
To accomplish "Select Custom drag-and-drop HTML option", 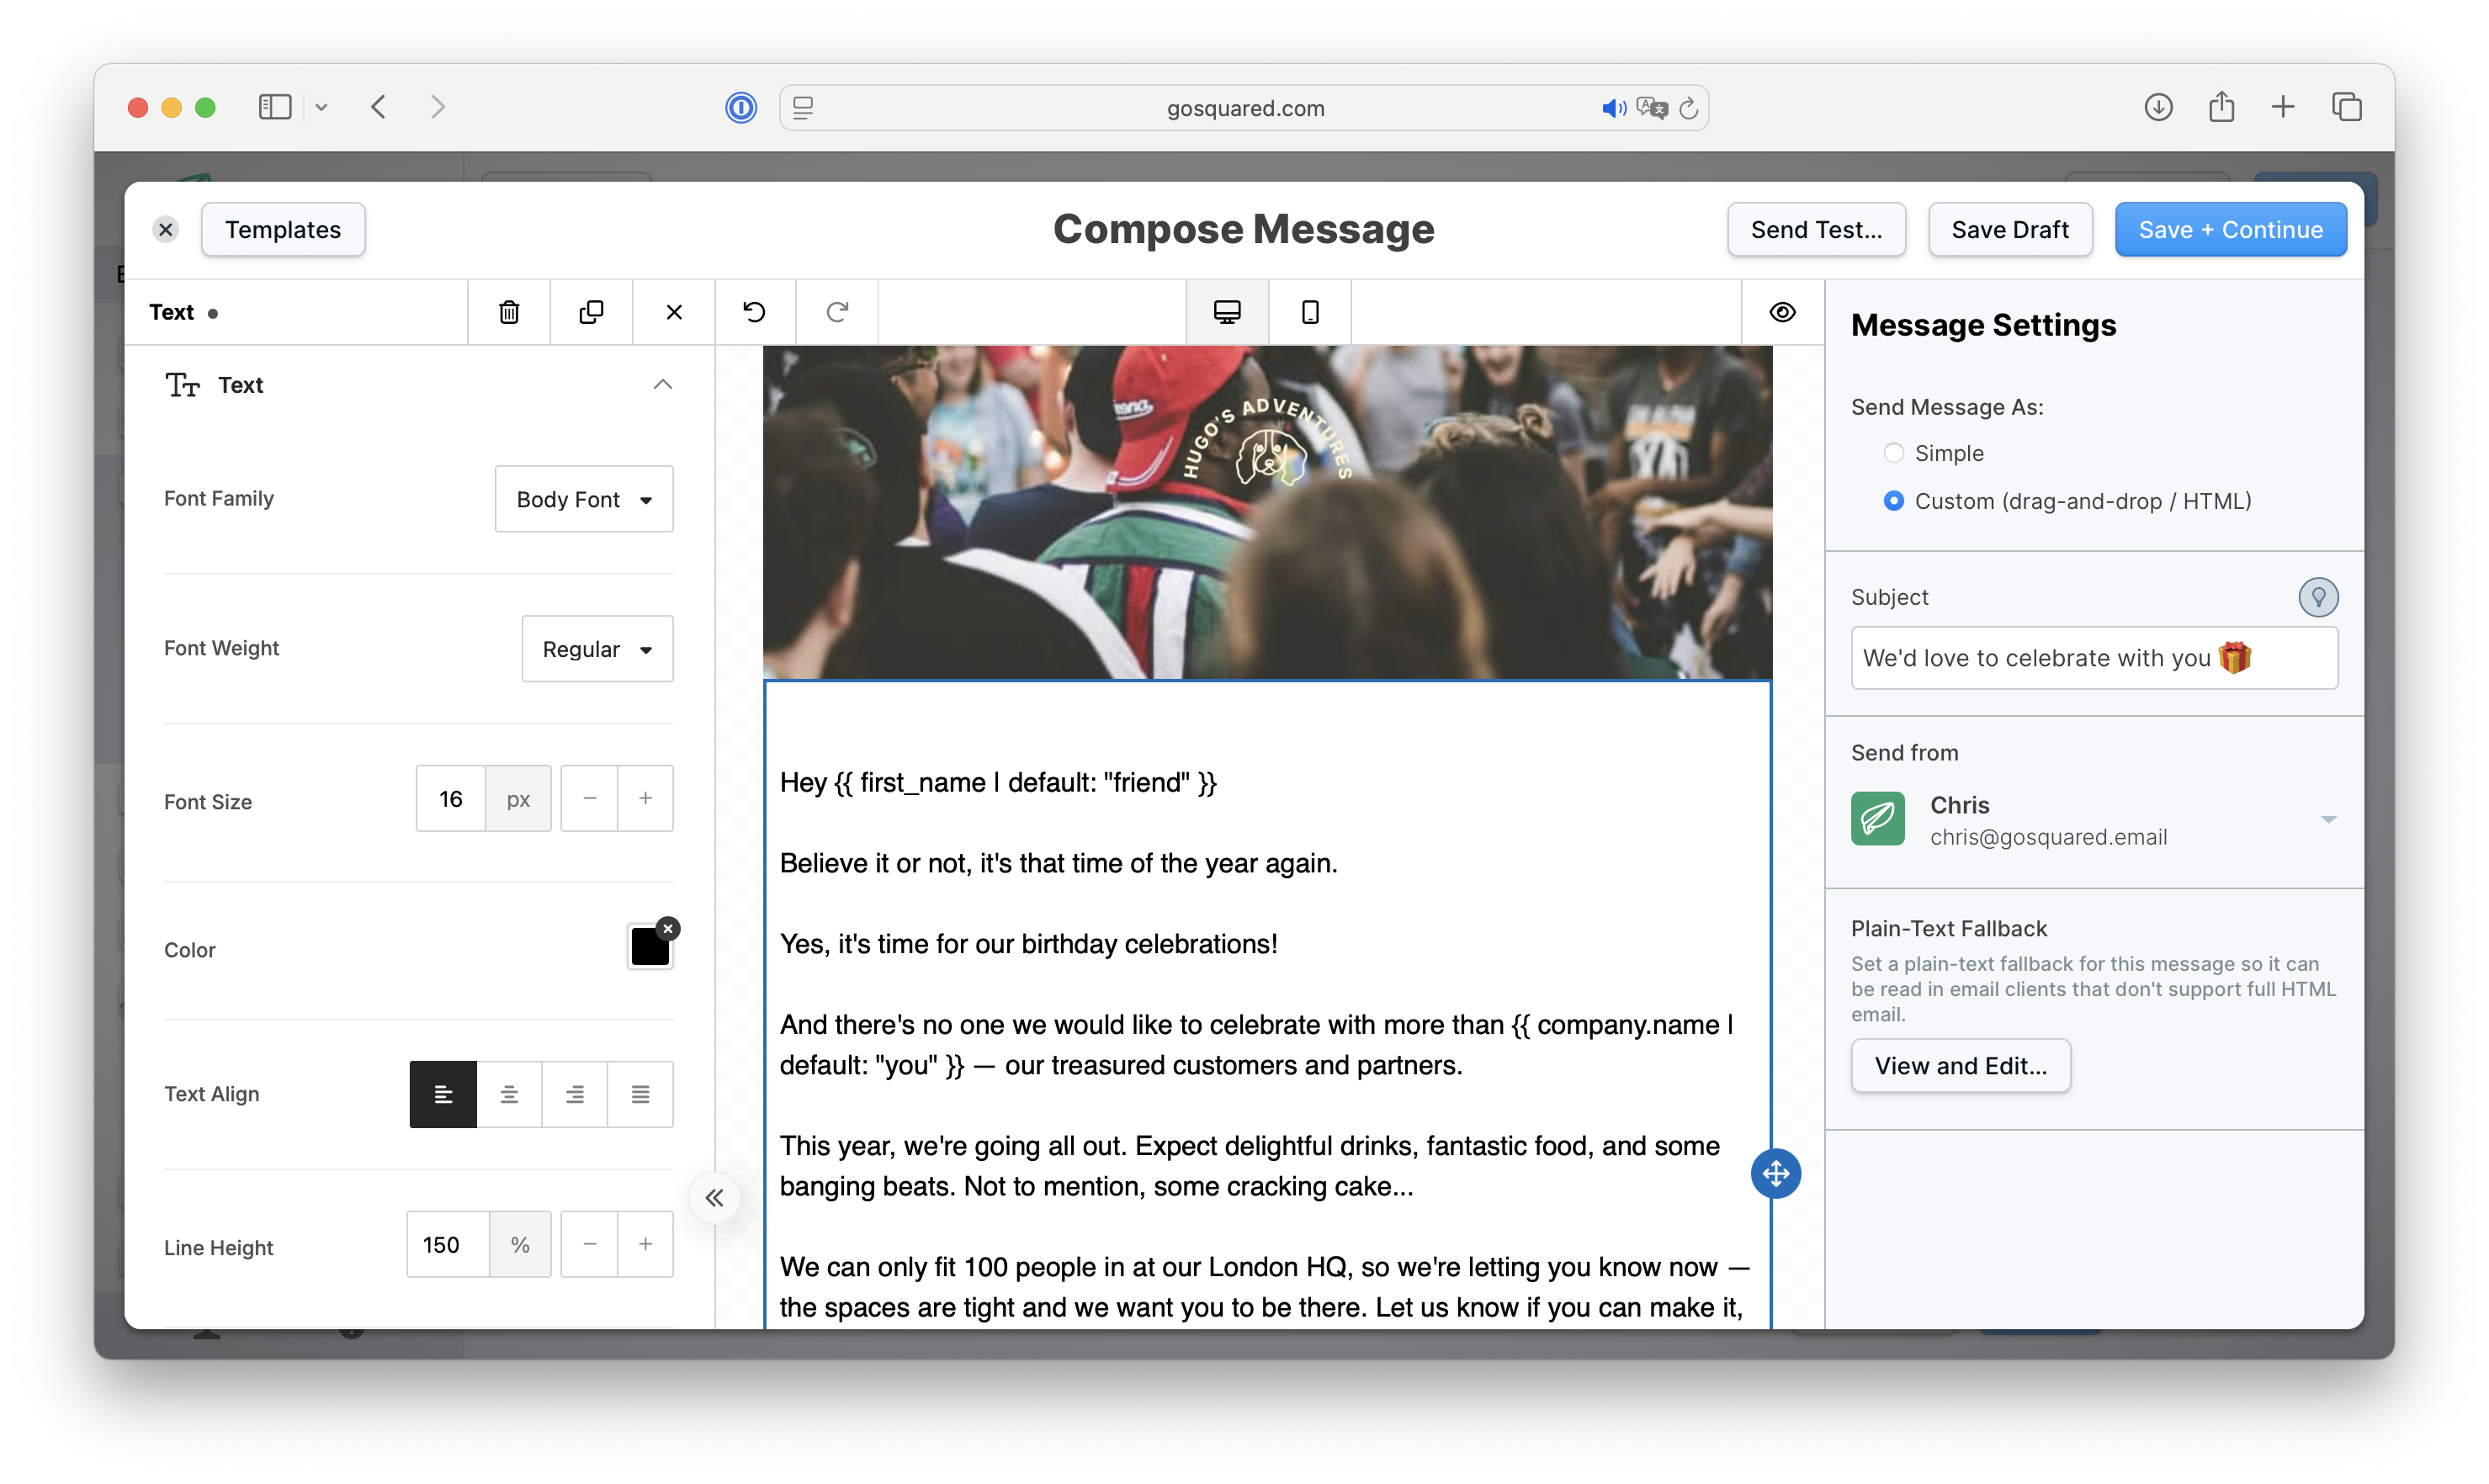I will click(x=1893, y=501).
